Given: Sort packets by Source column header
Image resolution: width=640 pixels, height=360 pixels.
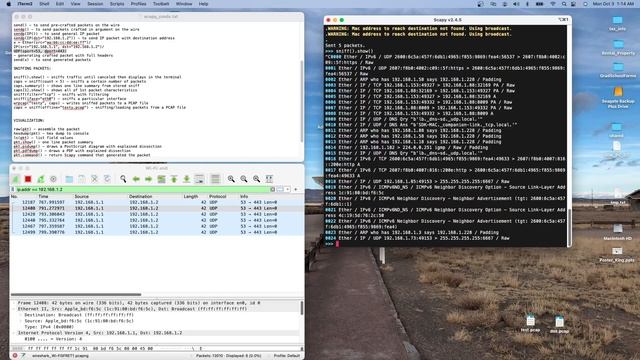Looking at the screenshot, I should click(x=82, y=196).
